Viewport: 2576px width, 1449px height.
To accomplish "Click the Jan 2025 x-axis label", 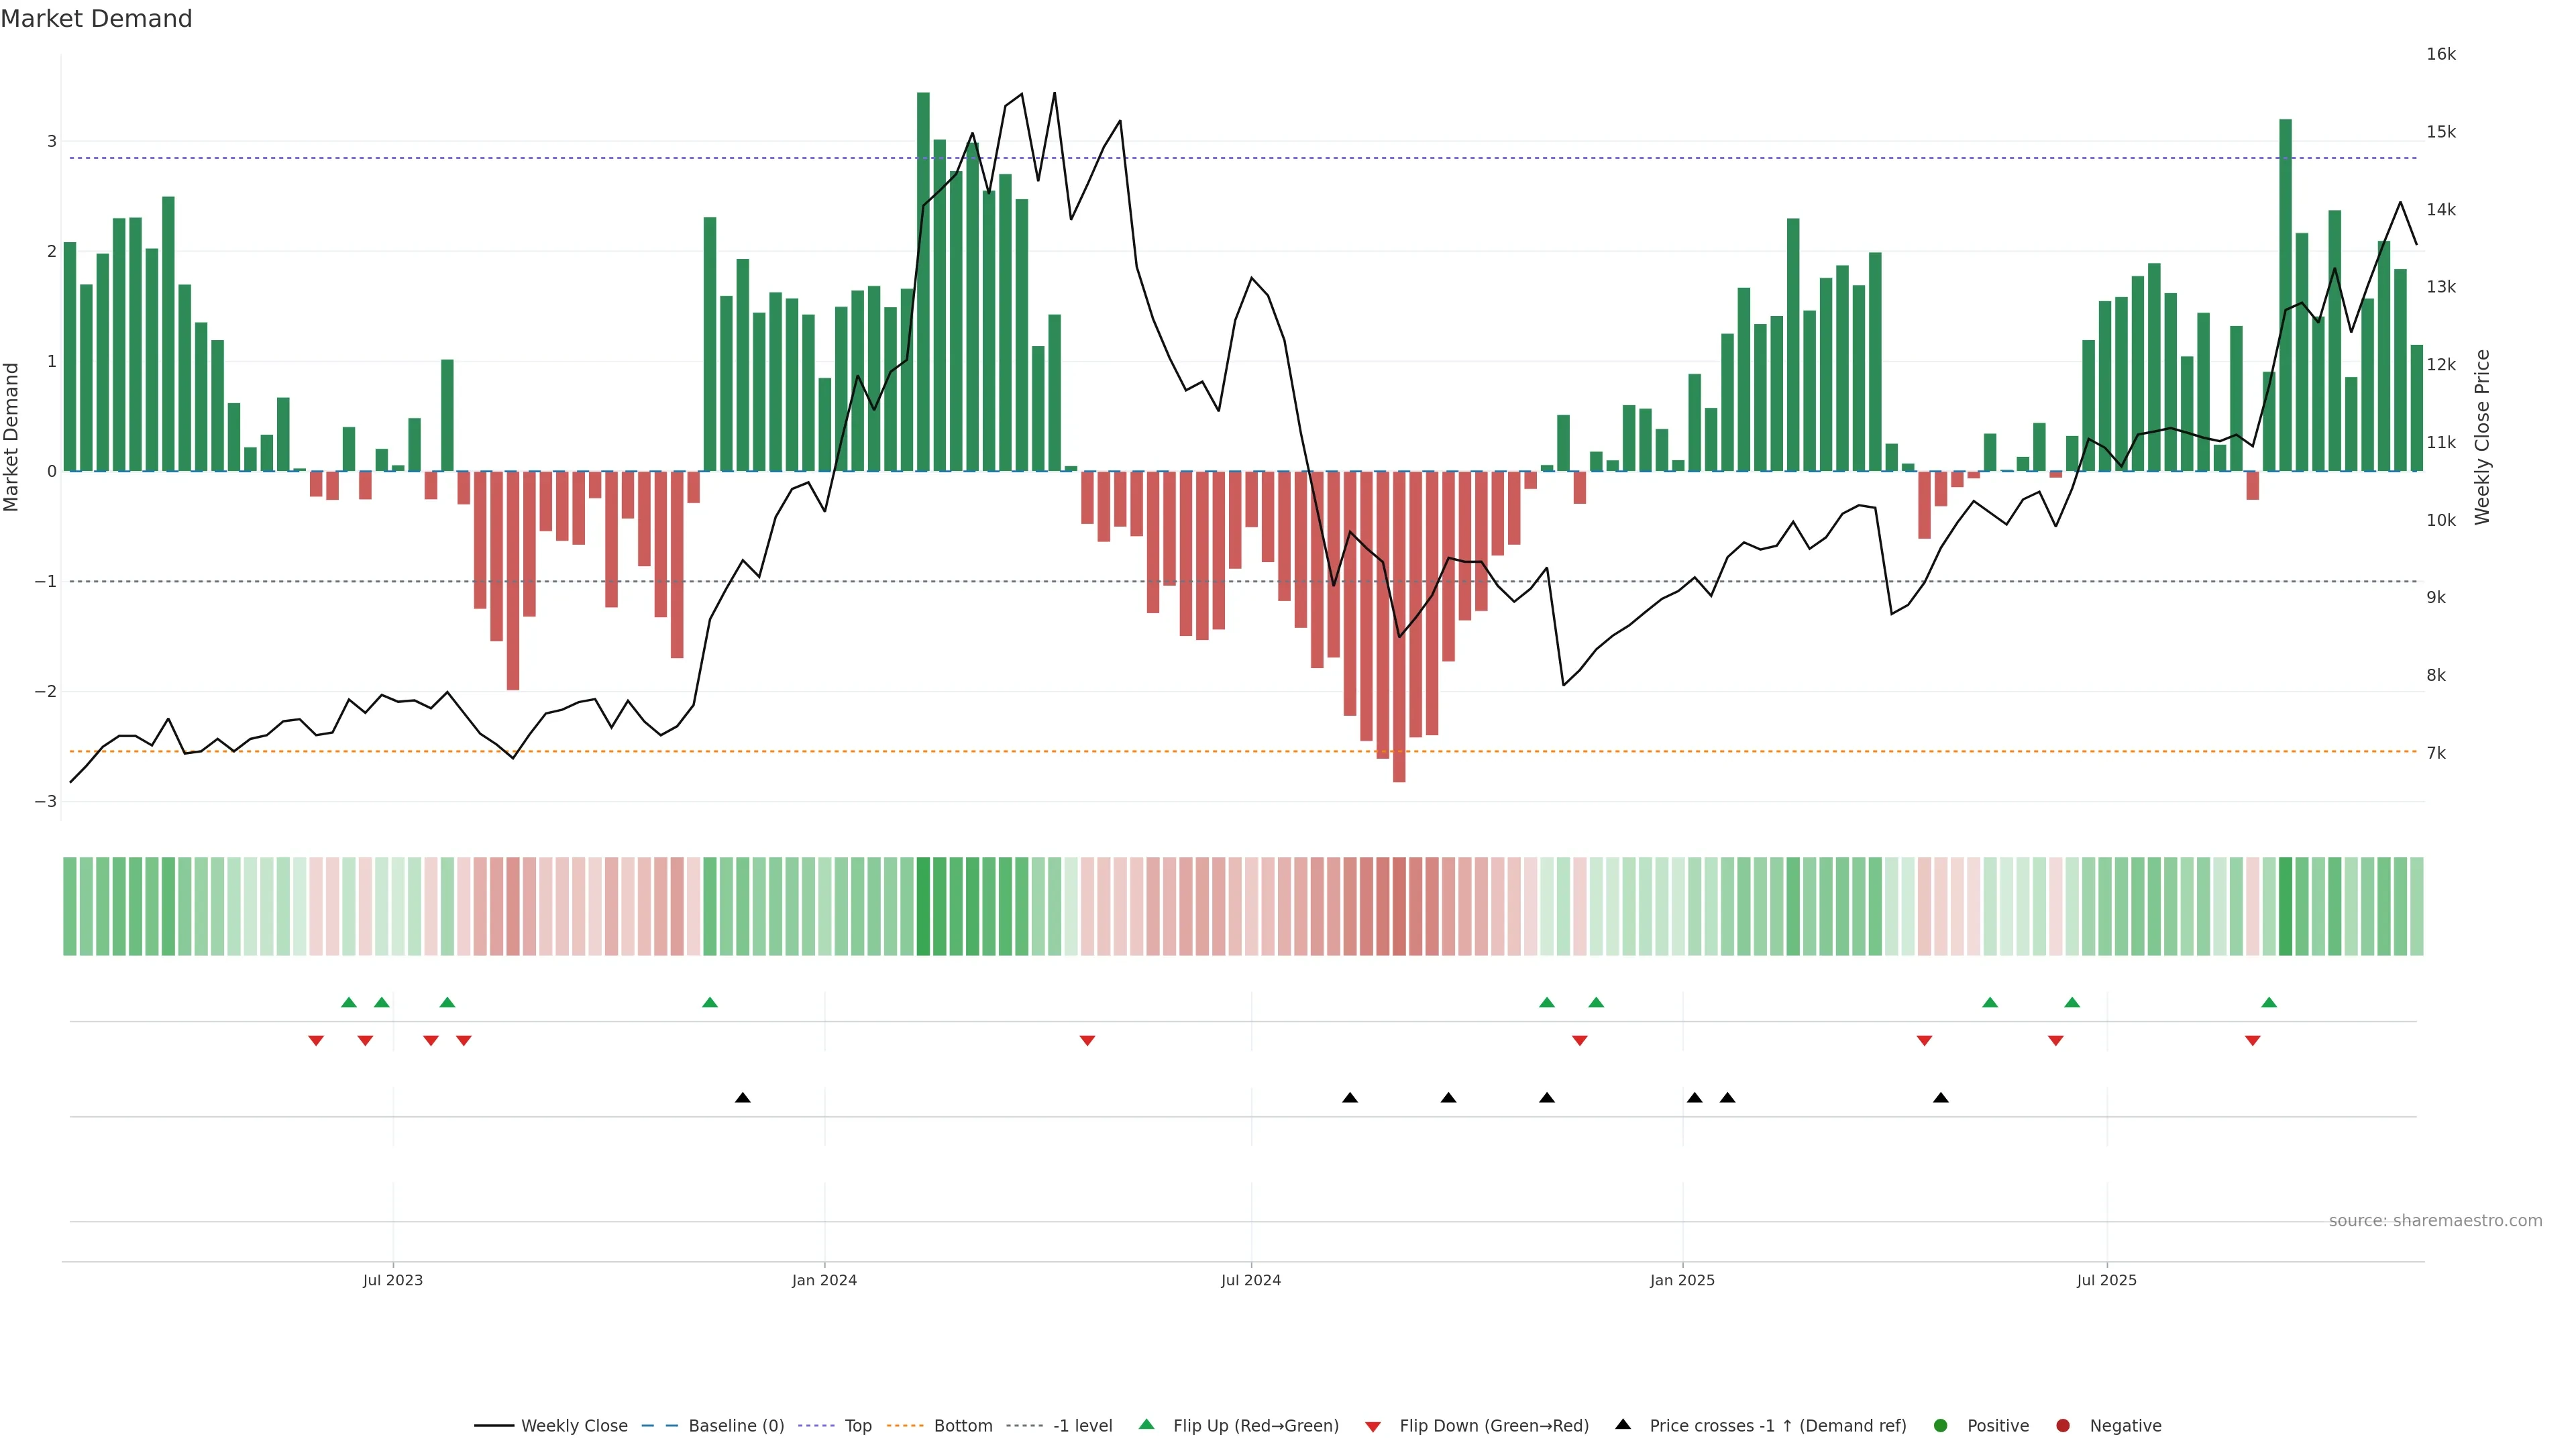I will (1682, 1280).
